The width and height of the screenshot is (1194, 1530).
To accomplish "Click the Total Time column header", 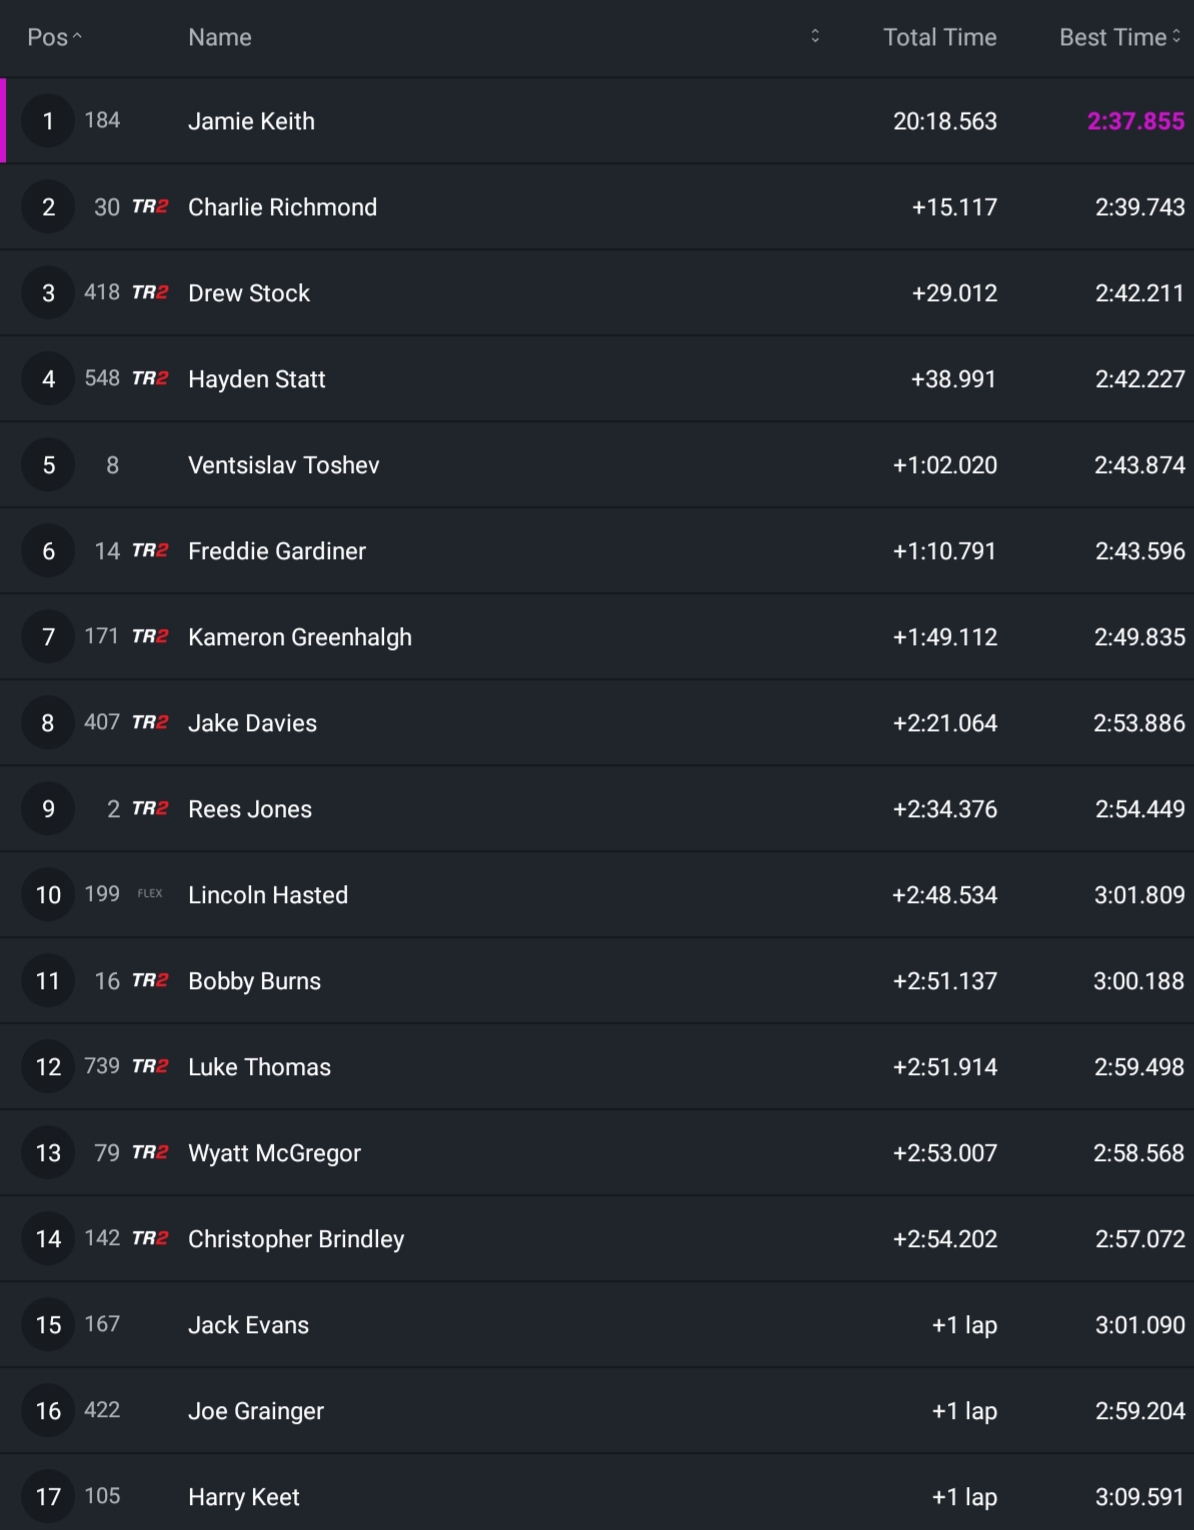I will coord(939,38).
